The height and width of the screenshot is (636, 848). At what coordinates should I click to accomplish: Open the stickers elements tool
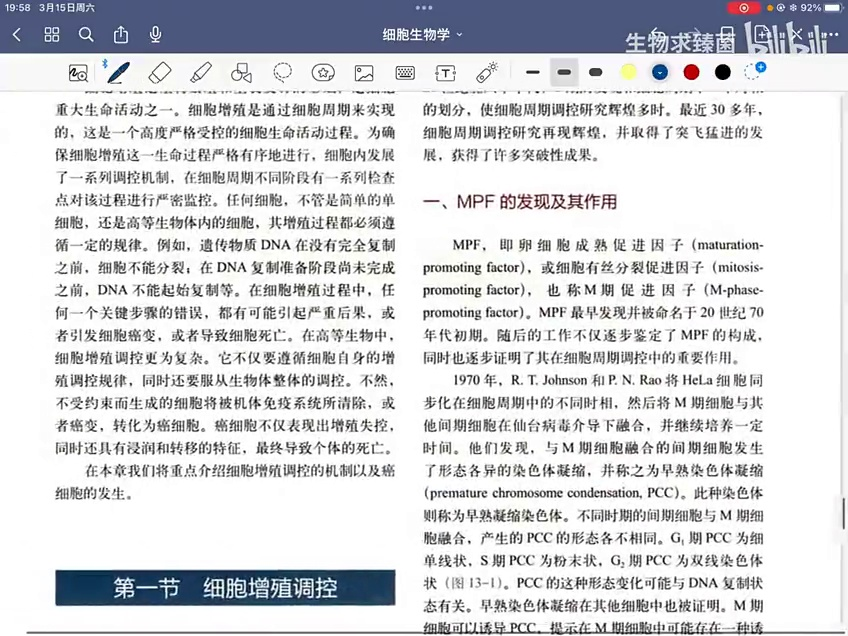pos(323,72)
